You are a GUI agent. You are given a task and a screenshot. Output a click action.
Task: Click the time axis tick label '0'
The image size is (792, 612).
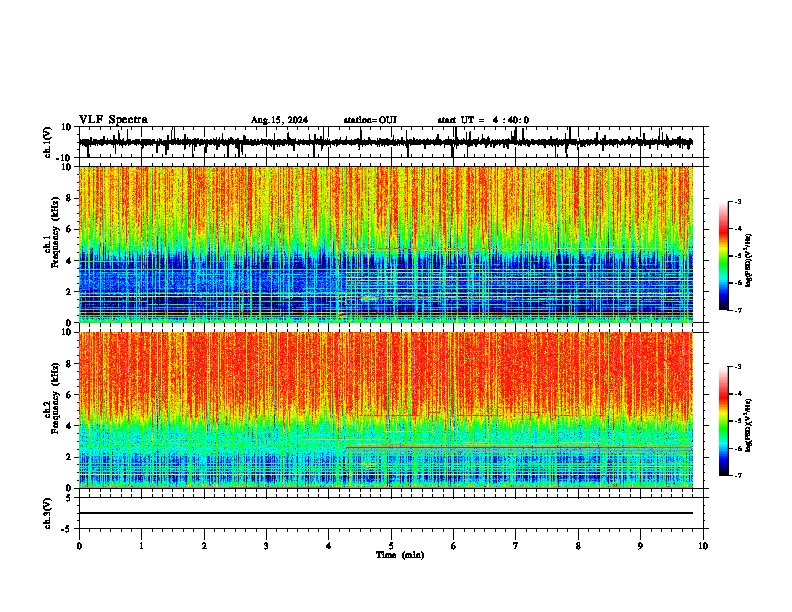coord(79,546)
